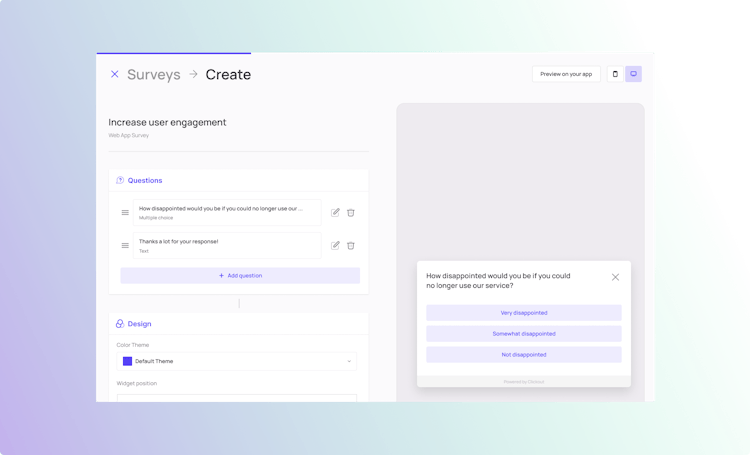Close the survey creator with the X icon
Image resolution: width=750 pixels, height=455 pixels.
click(x=114, y=74)
